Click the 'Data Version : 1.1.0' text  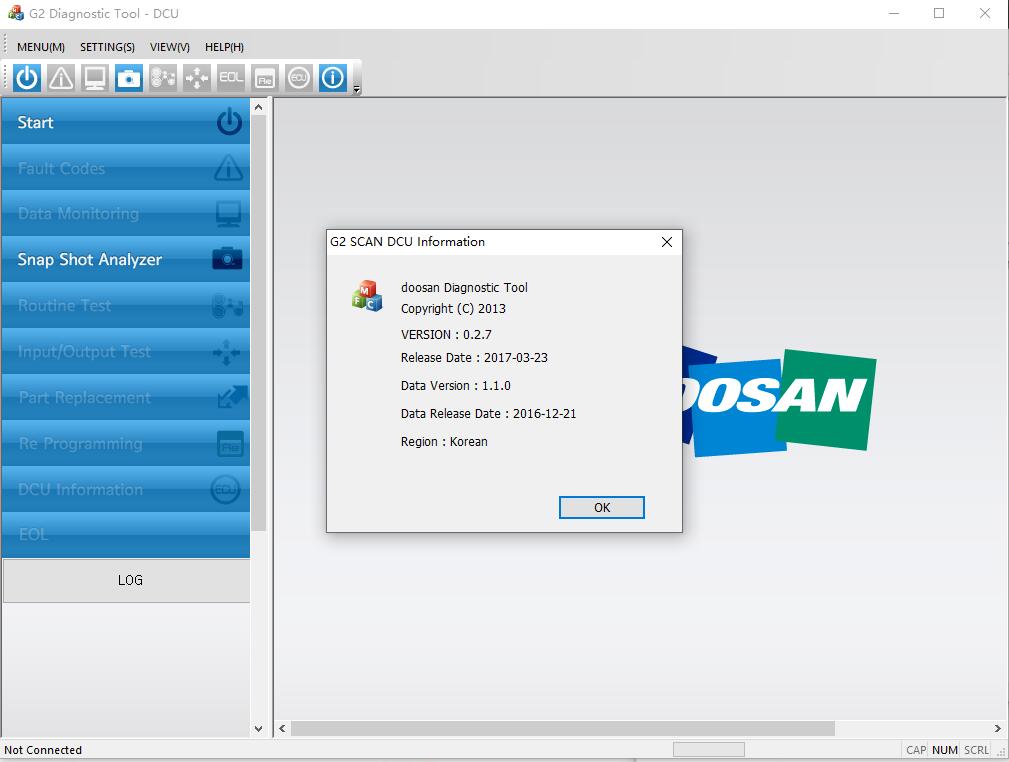coord(456,386)
